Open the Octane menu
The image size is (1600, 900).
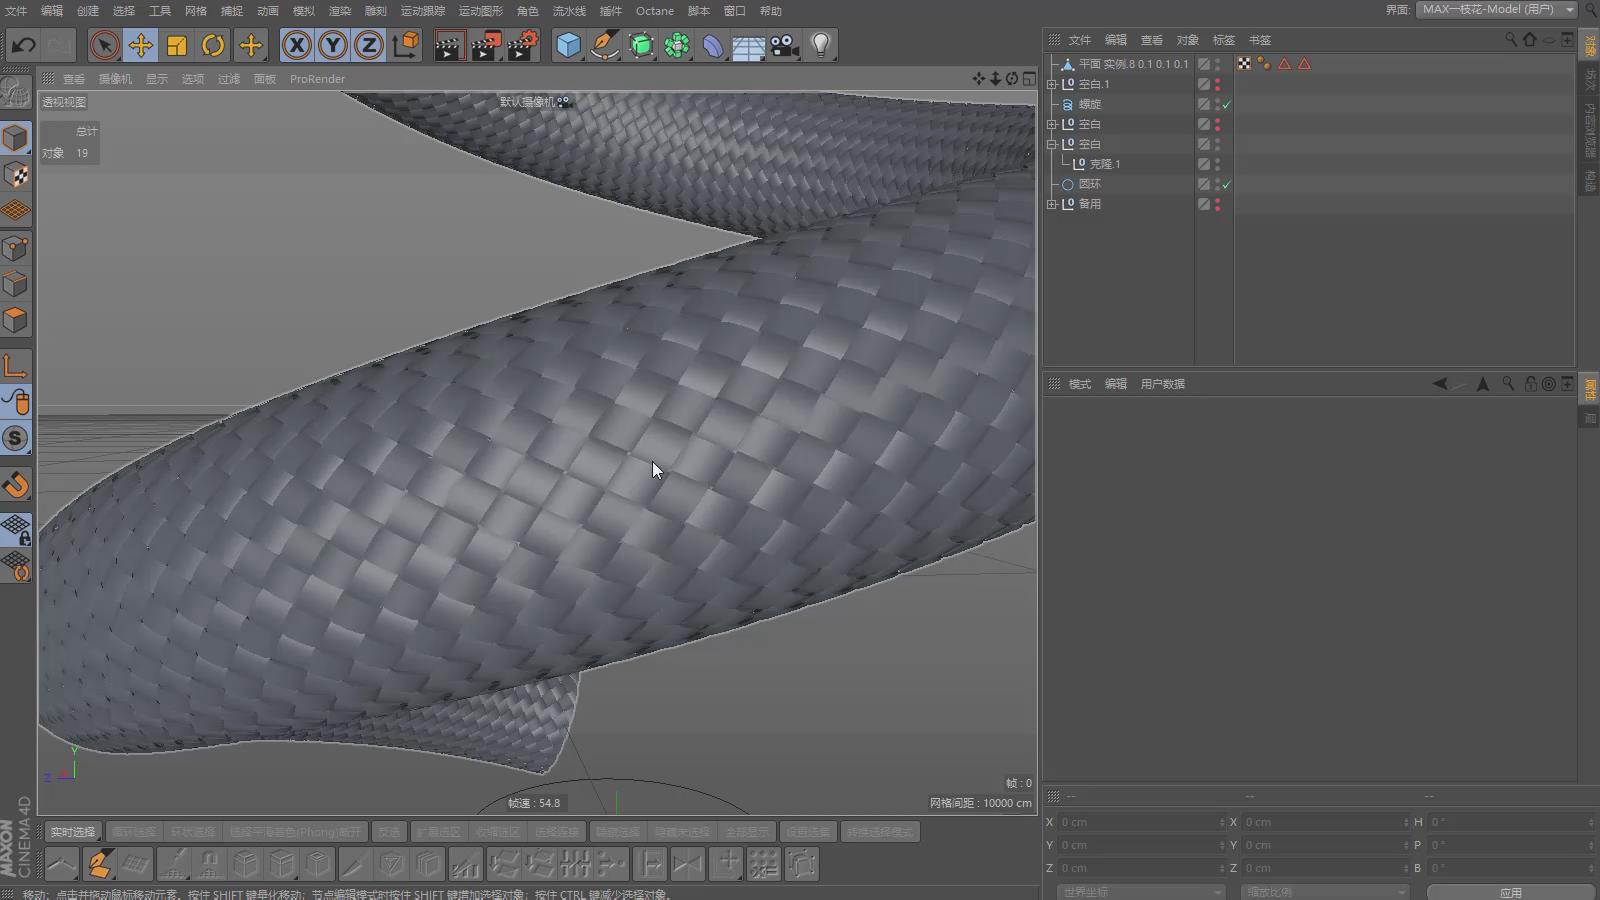pos(655,11)
